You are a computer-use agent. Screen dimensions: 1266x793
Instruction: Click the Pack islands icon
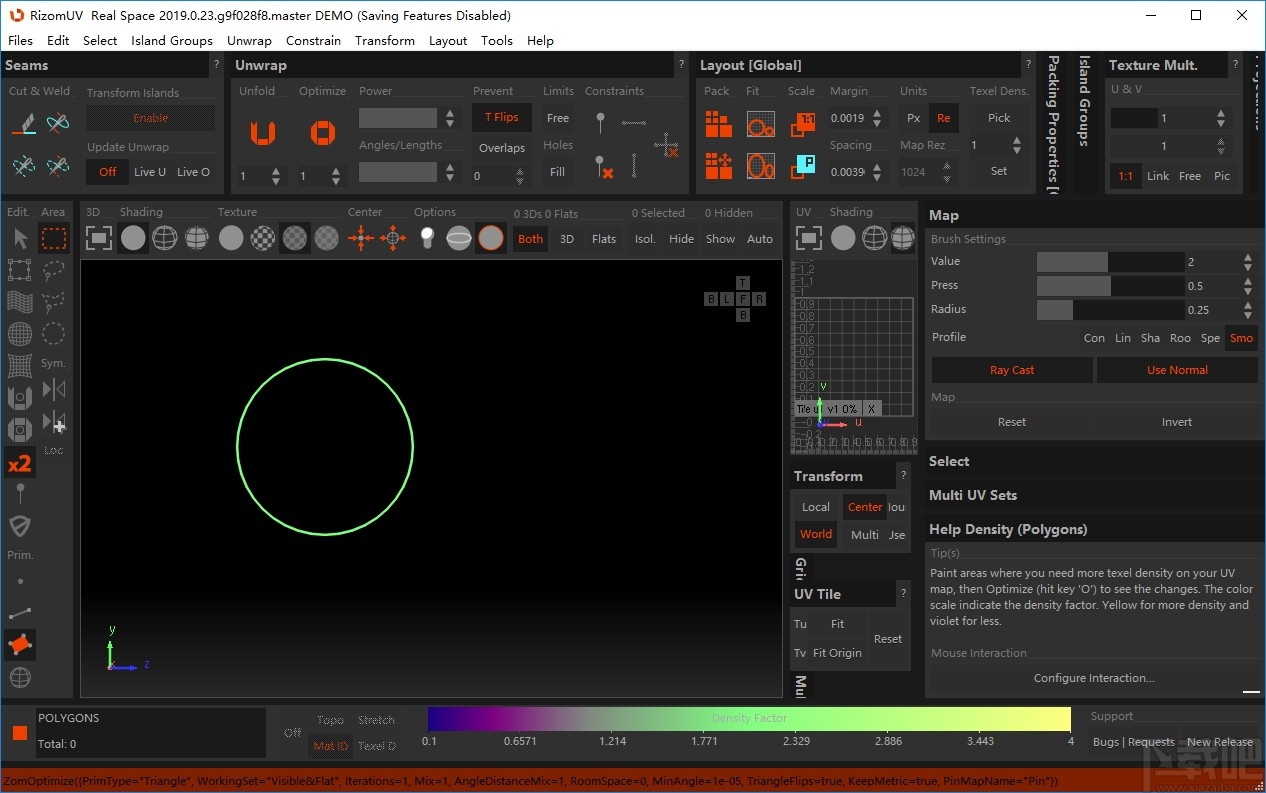[718, 125]
